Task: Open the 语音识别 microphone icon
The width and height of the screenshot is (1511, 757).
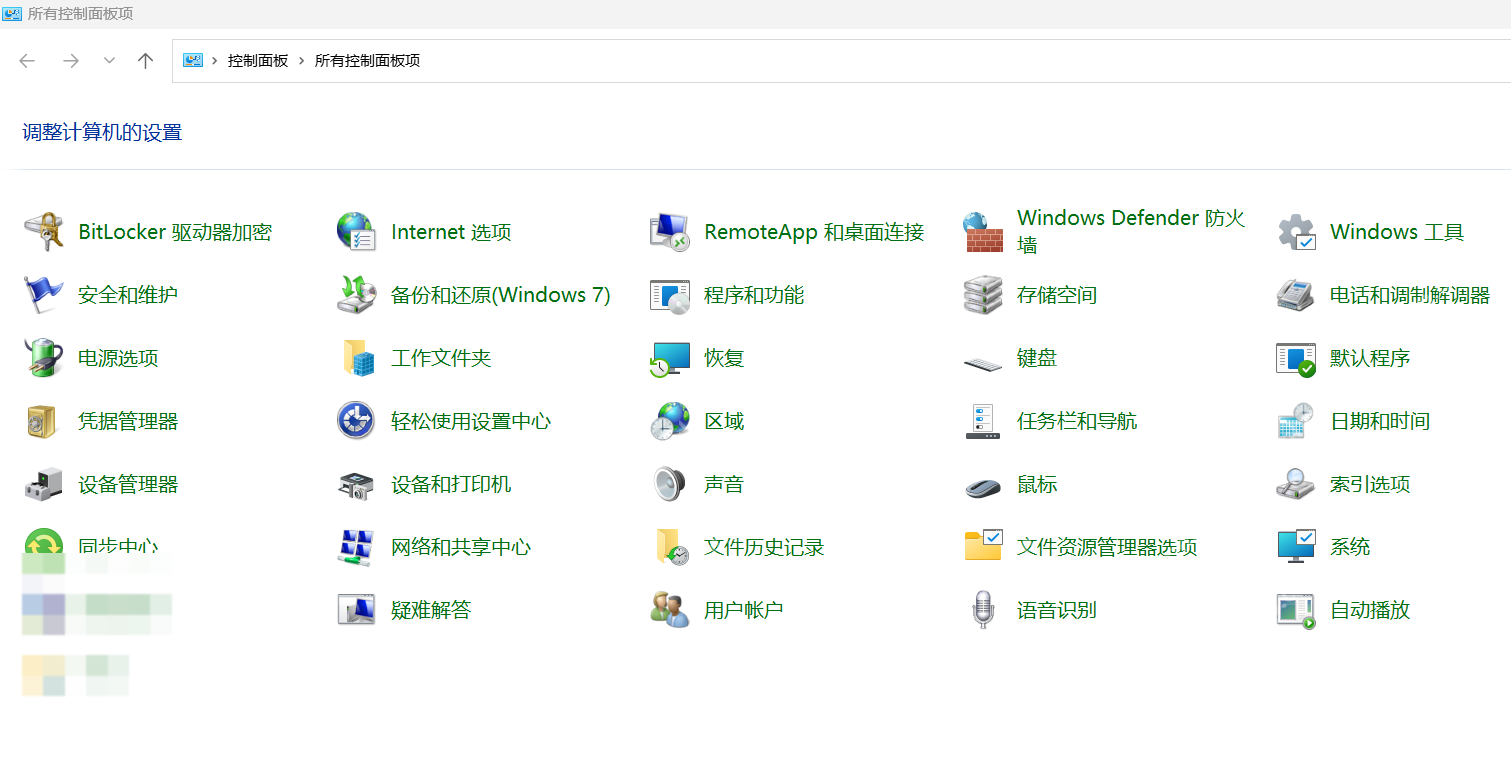Action: [982, 610]
